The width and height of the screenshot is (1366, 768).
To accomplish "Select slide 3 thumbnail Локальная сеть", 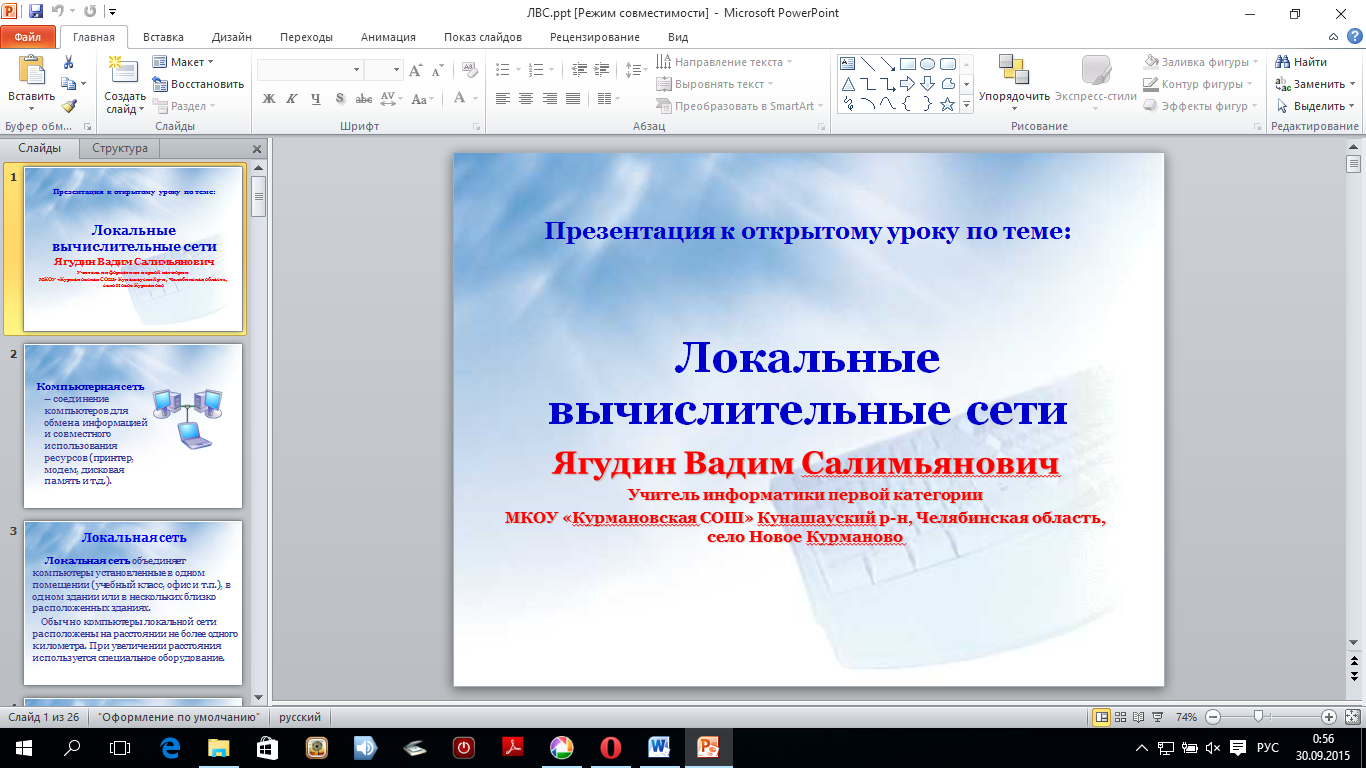I will 133,602.
